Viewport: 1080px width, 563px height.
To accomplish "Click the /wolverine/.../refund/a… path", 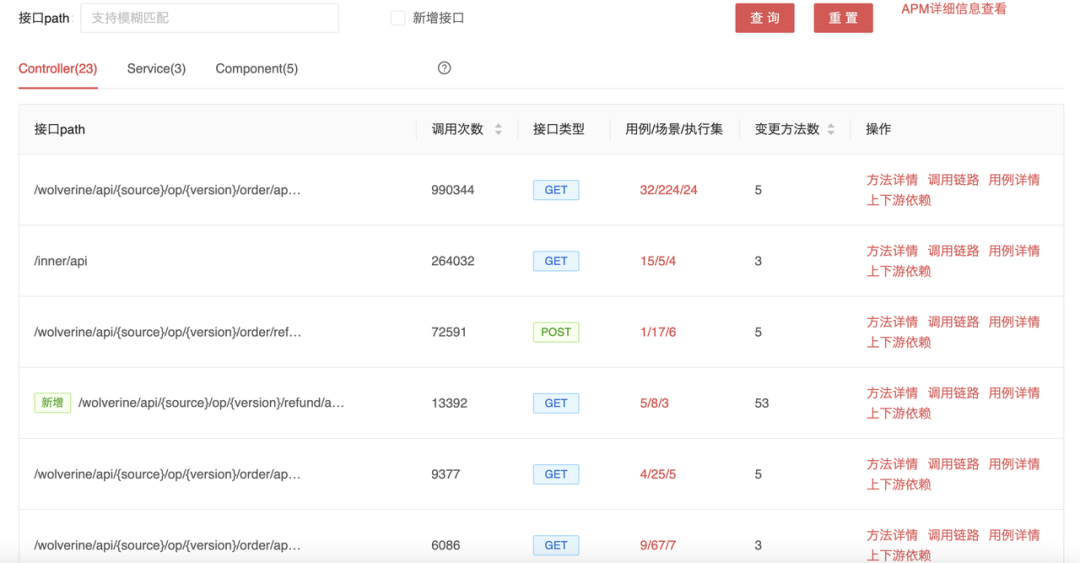I will tap(211, 403).
